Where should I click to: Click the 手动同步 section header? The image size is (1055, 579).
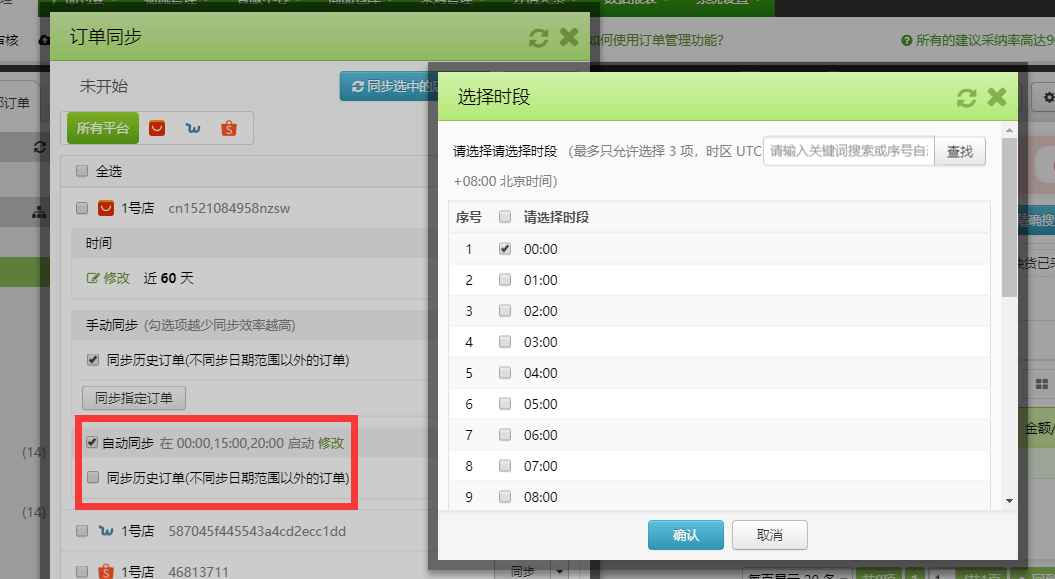click(x=112, y=325)
